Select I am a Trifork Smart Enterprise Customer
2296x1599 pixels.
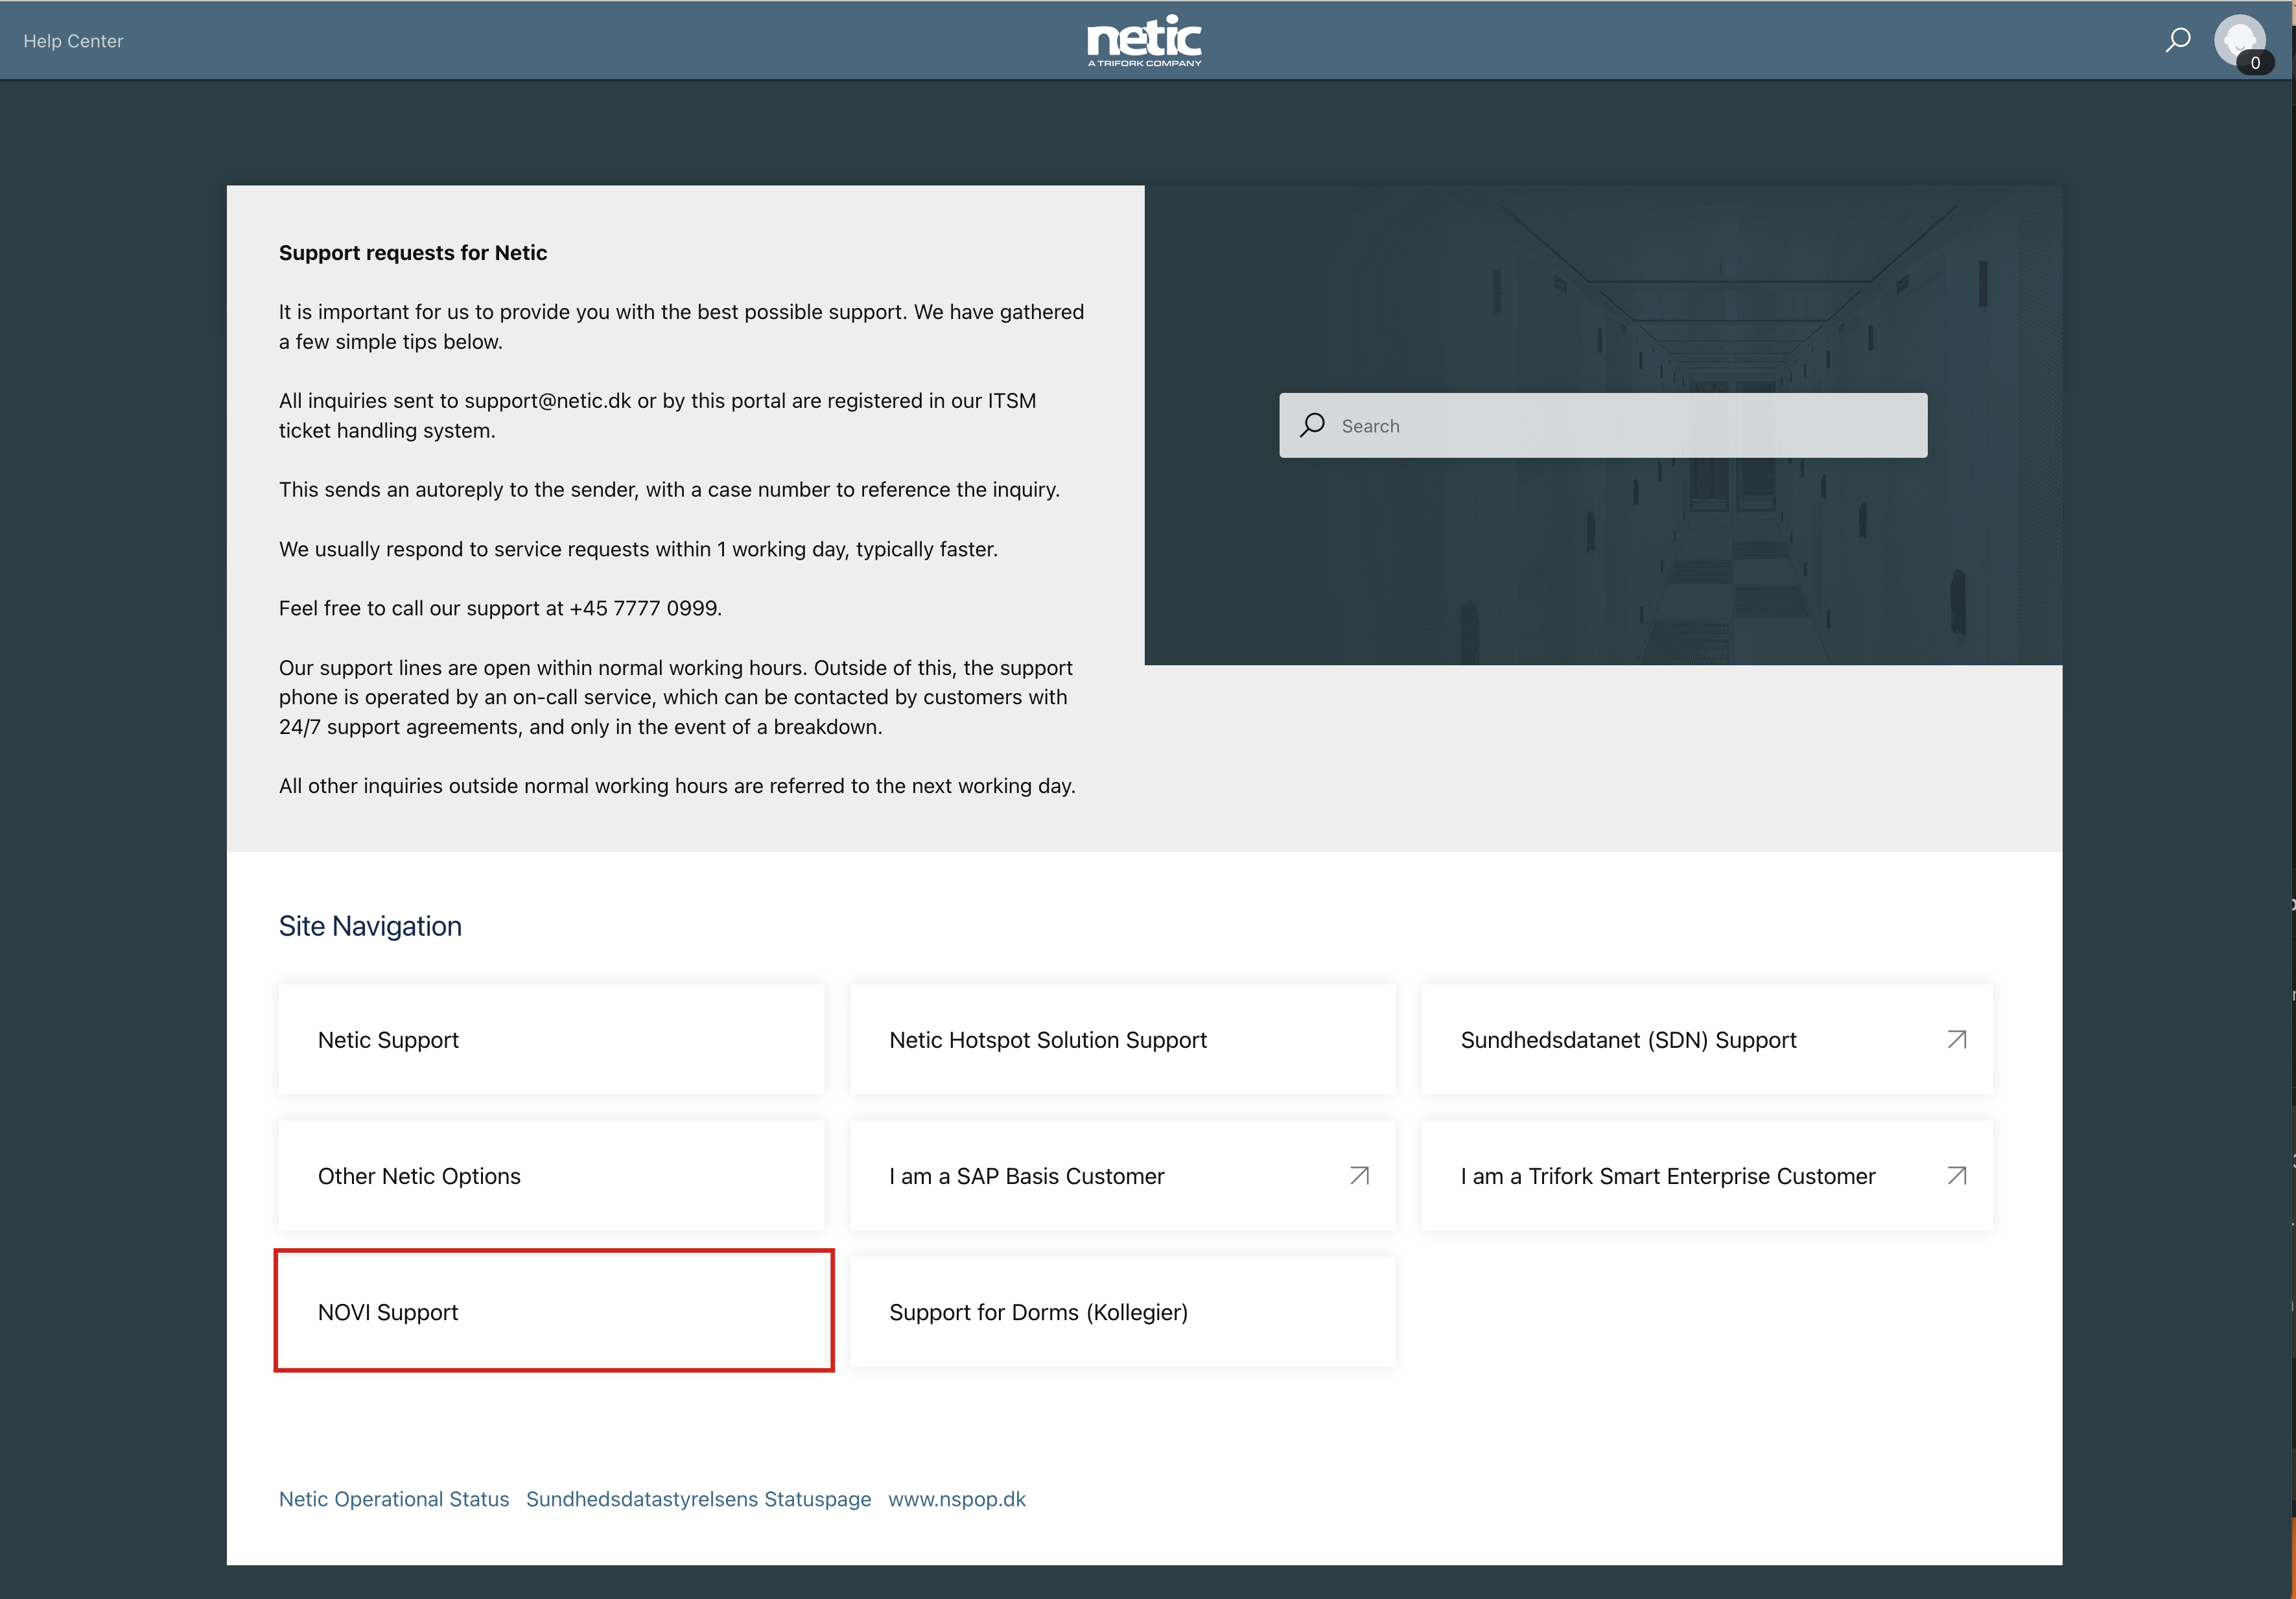point(1706,1175)
